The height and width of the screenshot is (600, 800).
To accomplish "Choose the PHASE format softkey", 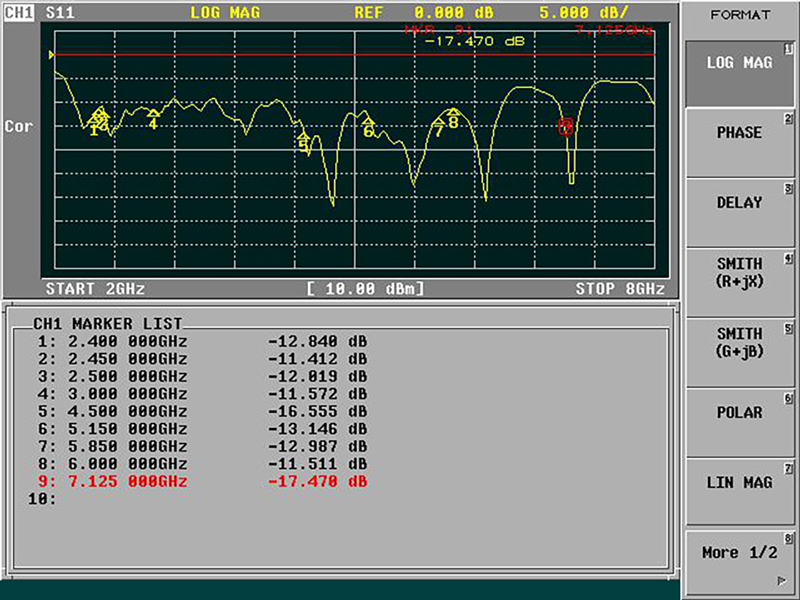I will point(739,144).
